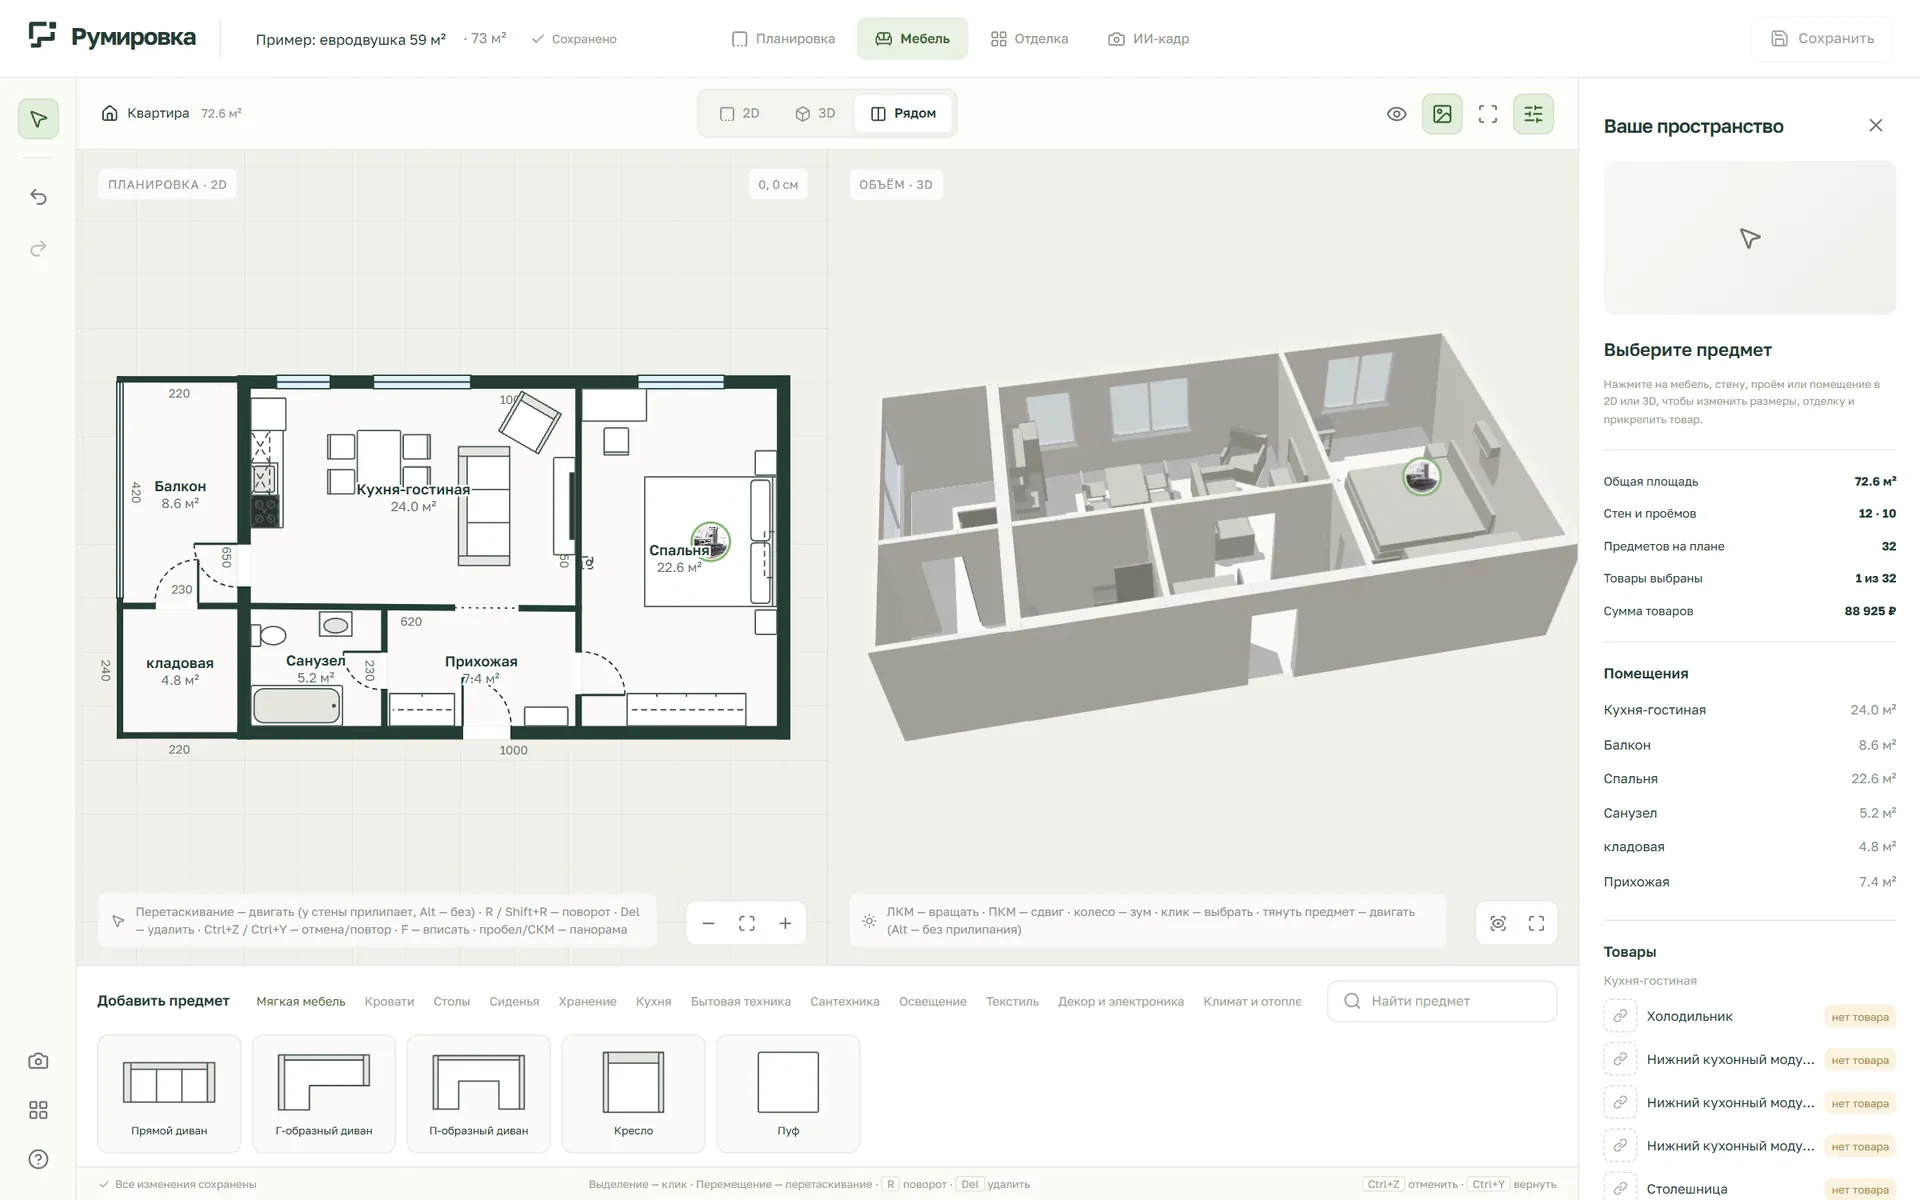1920x1200 pixels.
Task: Select the Сантехника category
Action: [845, 1001]
